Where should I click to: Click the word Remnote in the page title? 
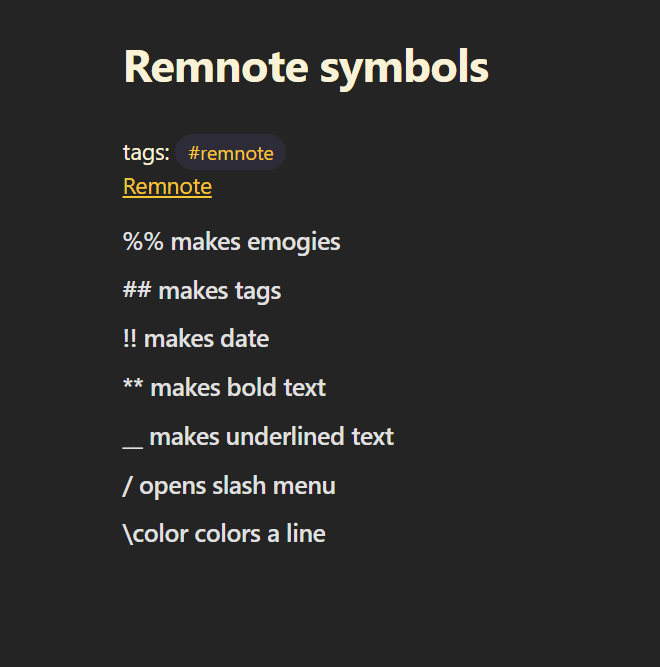click(216, 67)
